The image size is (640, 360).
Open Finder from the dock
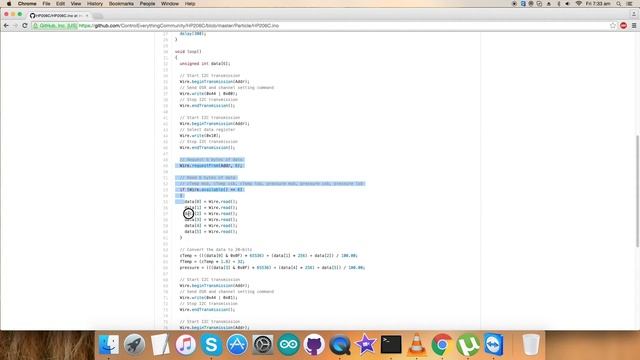pos(109,345)
